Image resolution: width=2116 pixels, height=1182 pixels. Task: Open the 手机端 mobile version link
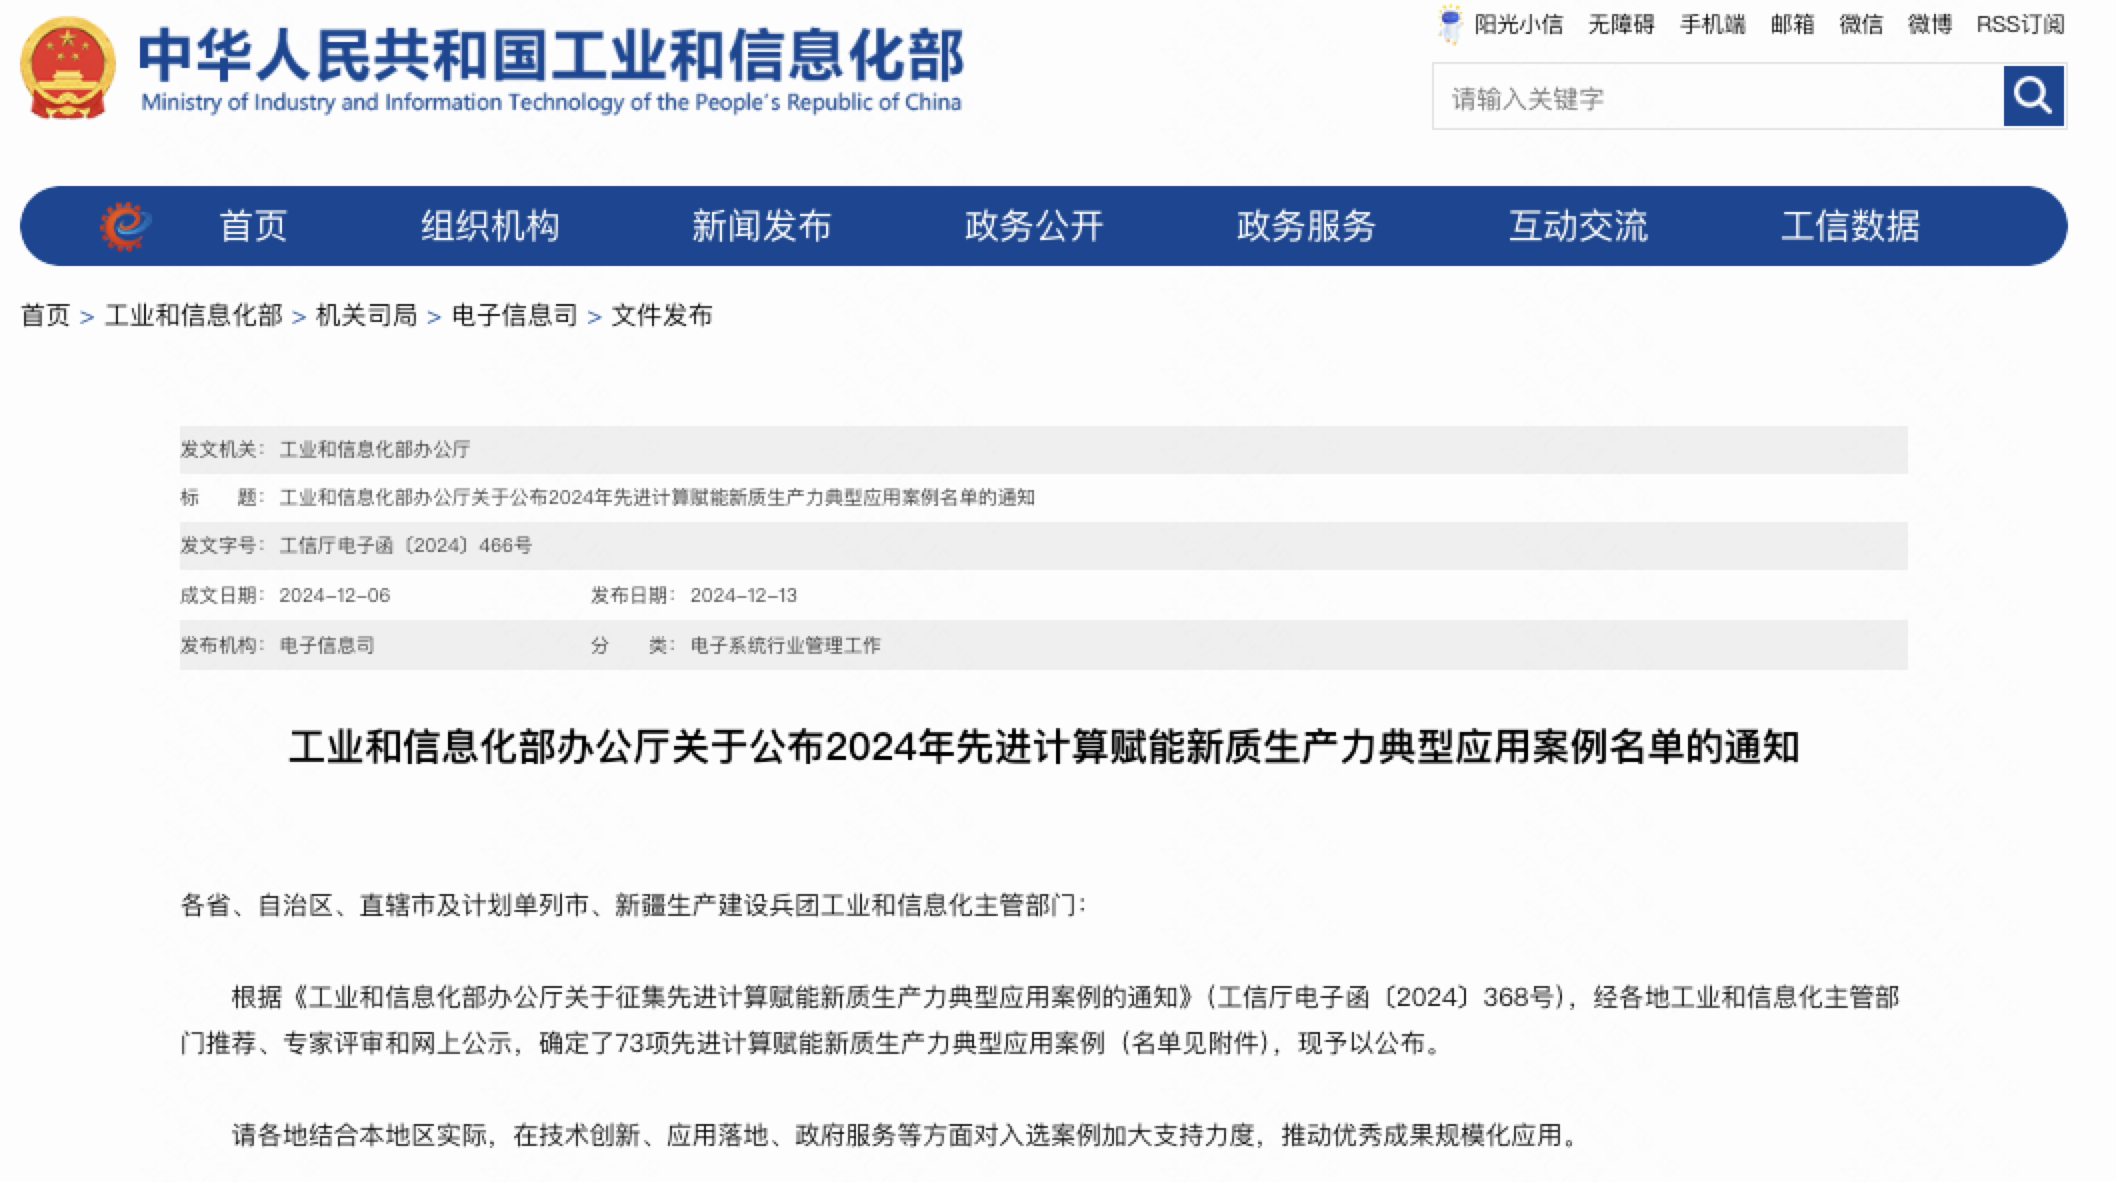click(1712, 25)
